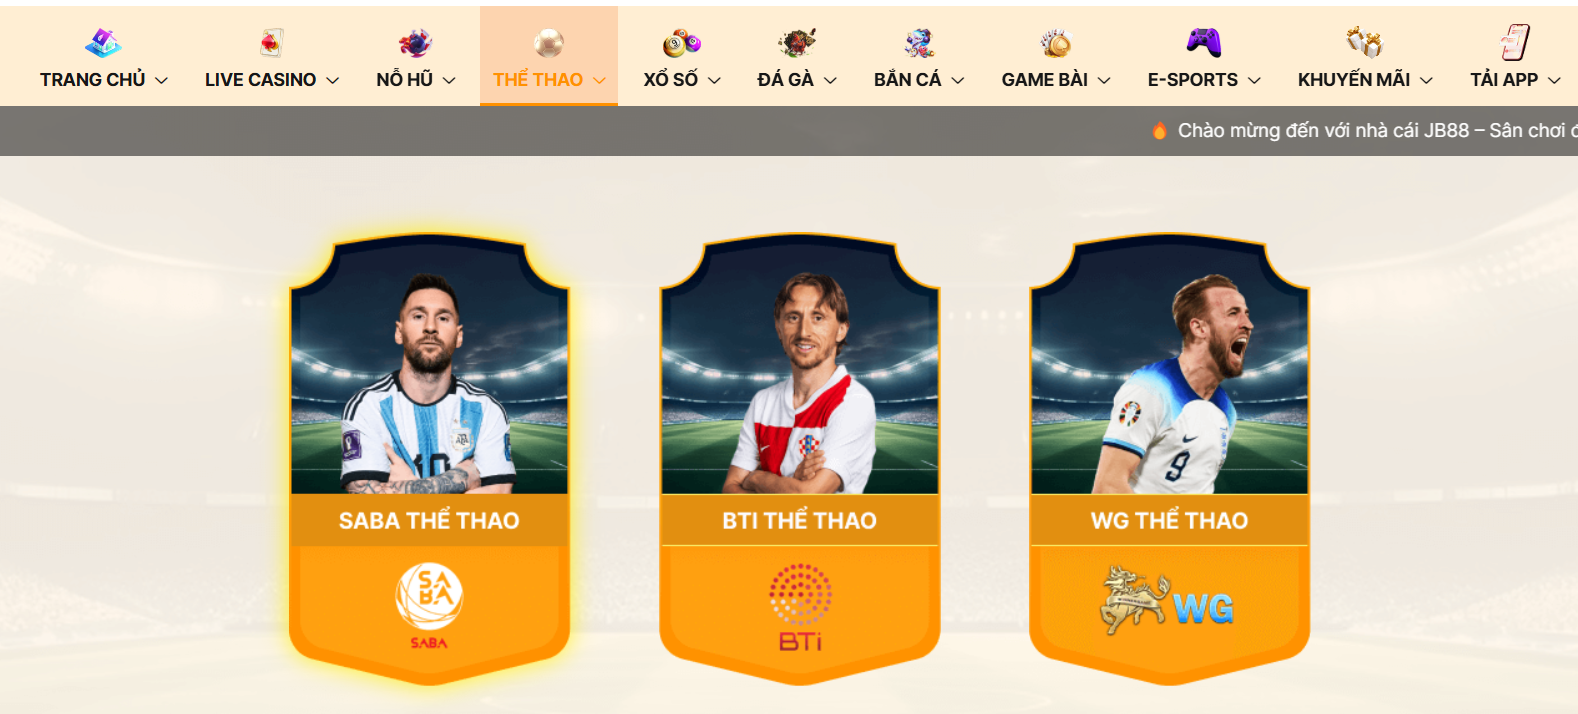Click the gift boxes icon above KHUYẾN MÃI
This screenshot has height=714, width=1578.
[x=1365, y=43]
